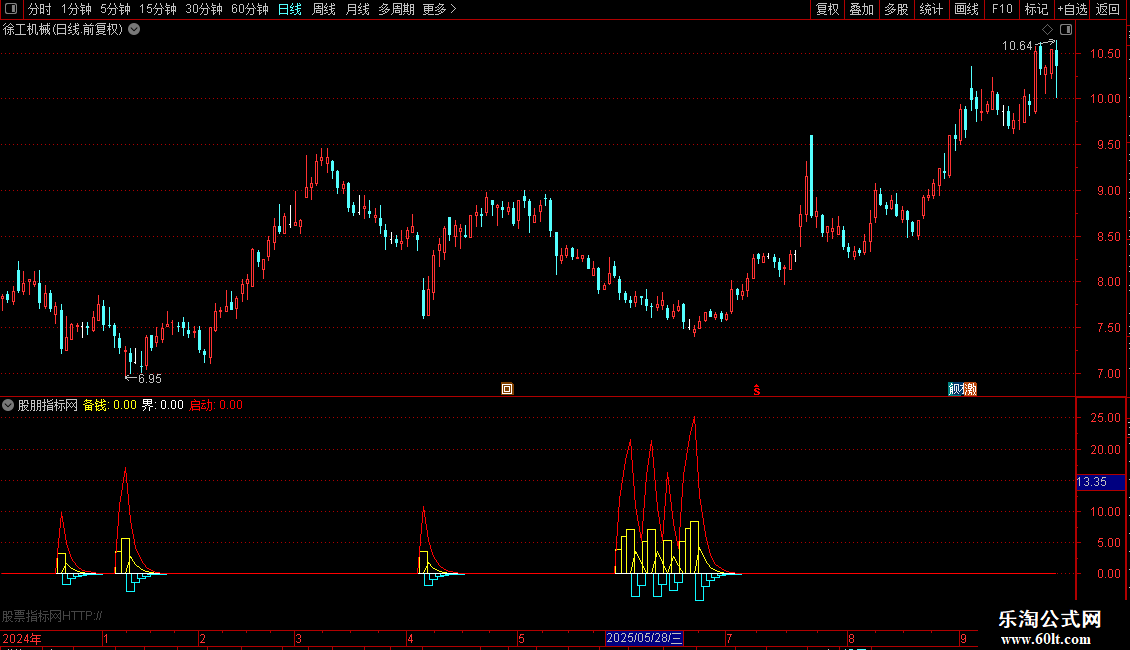Click the diamond icon above price axis

click(1048, 30)
